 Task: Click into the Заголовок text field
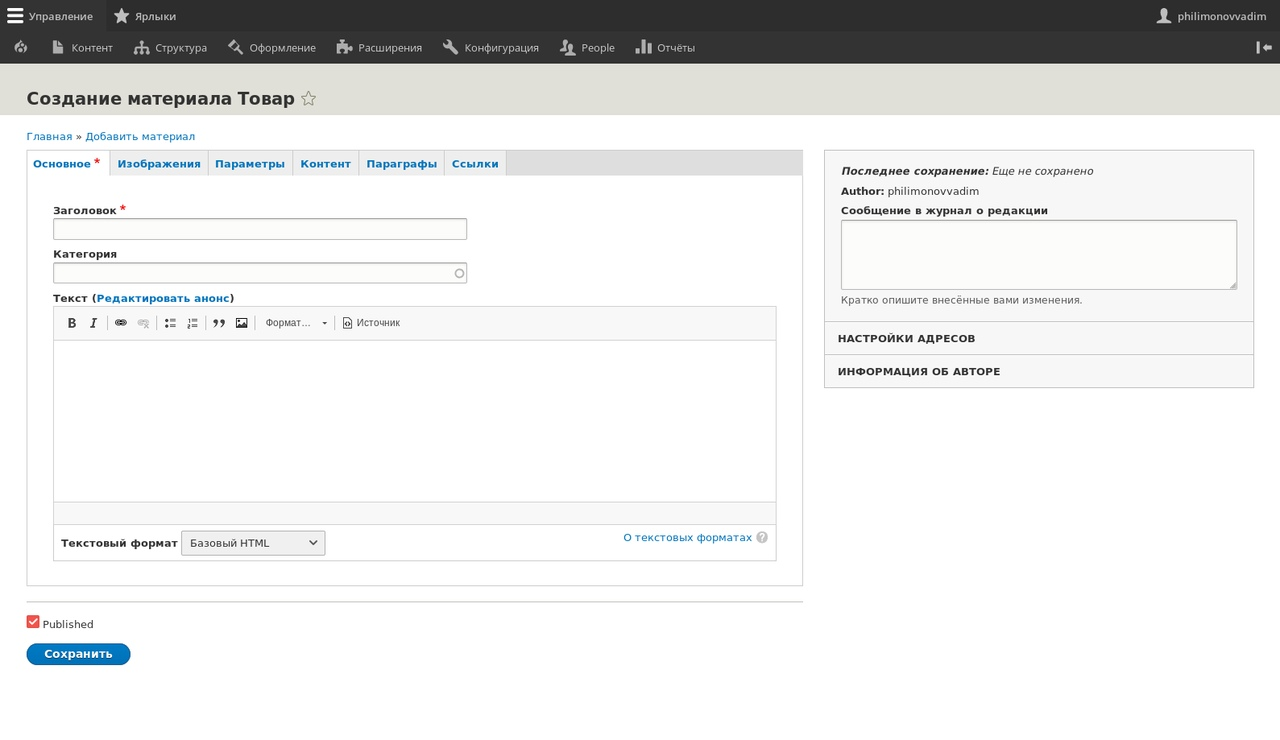[x=260, y=229]
